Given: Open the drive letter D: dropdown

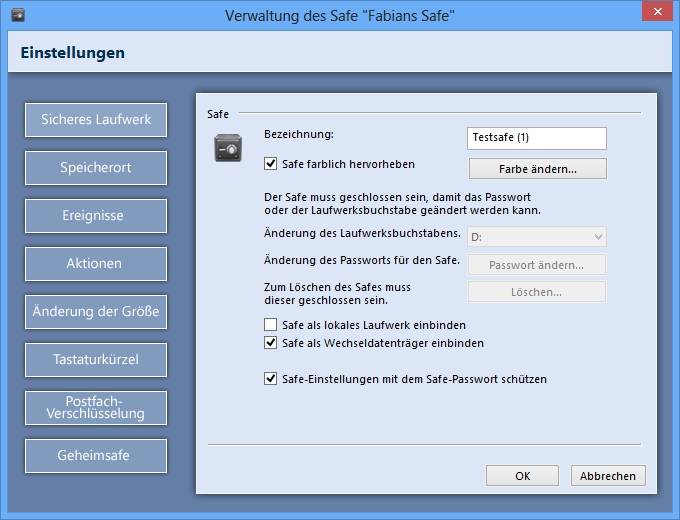Looking at the screenshot, I should pyautogui.click(x=537, y=237).
